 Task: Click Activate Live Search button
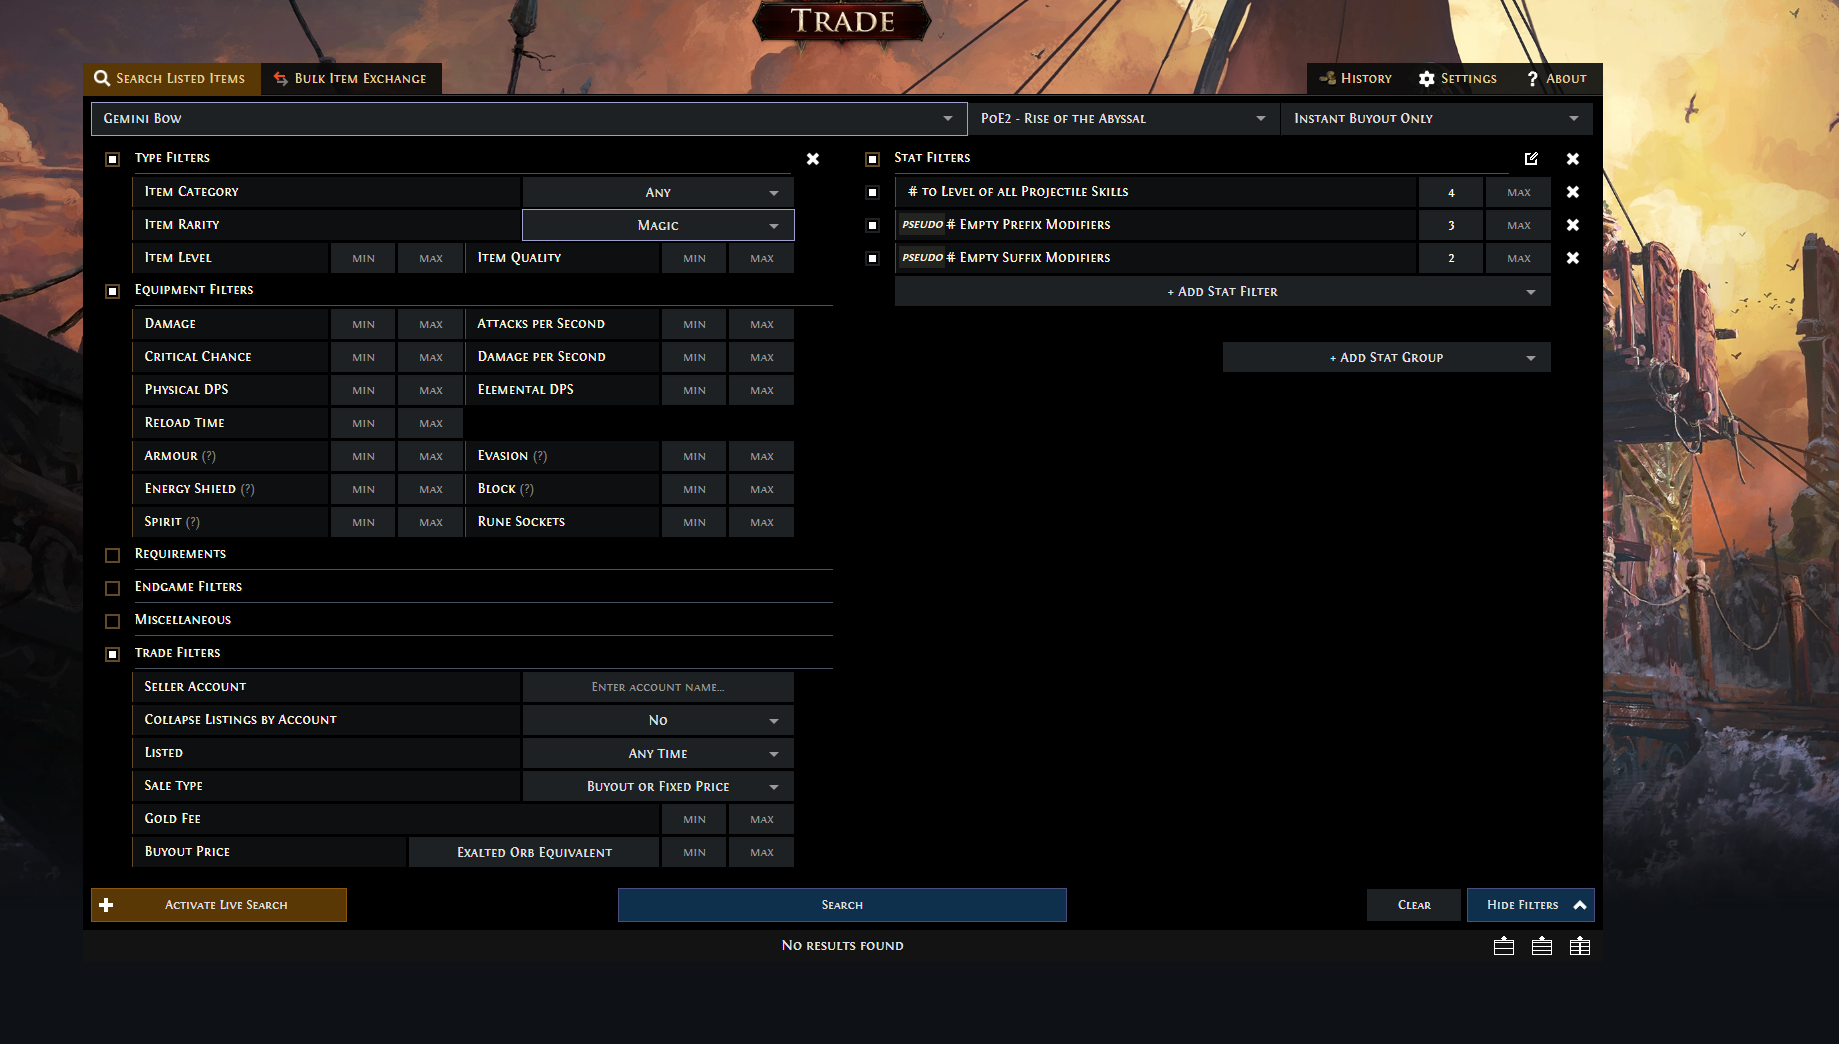219,905
